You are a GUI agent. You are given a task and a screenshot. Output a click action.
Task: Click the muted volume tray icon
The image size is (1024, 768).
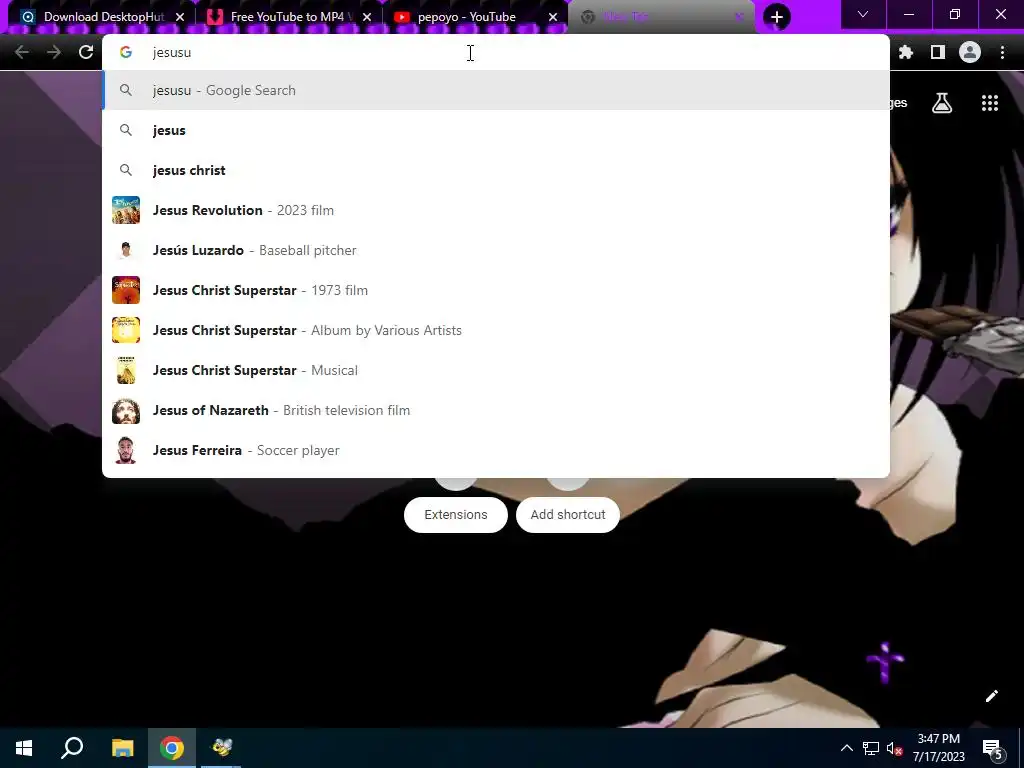tap(894, 748)
